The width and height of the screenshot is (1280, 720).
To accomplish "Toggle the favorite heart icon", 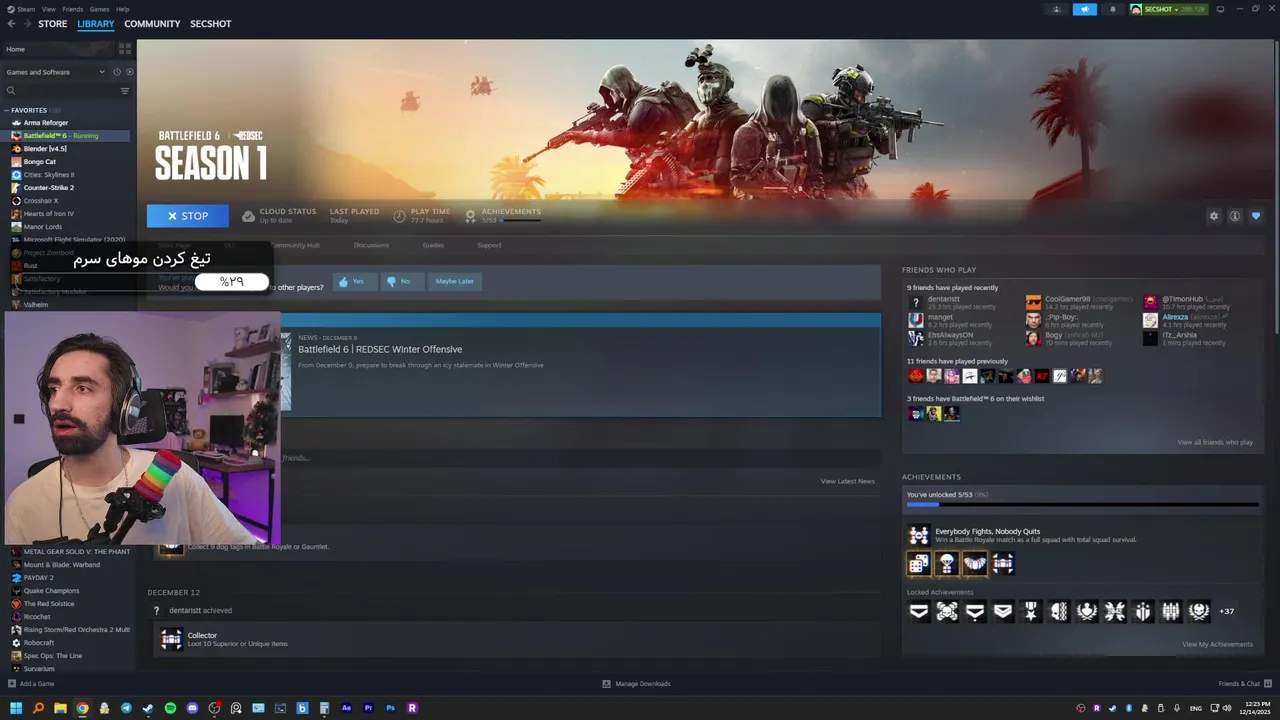I will pos(1256,216).
